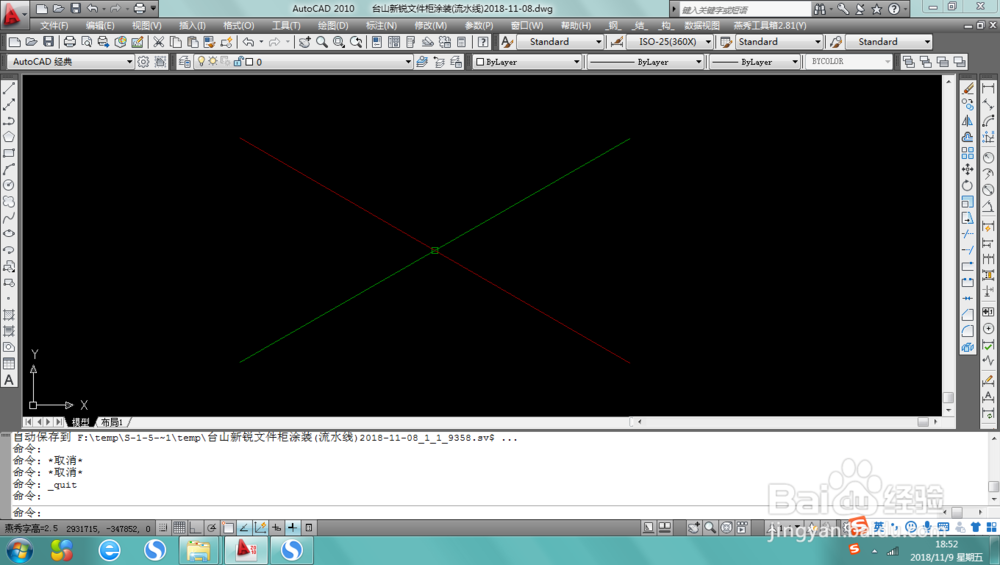Viewport: 1000px width, 565px height.
Task: Click the Linear dimension tool icon
Action: click(988, 88)
